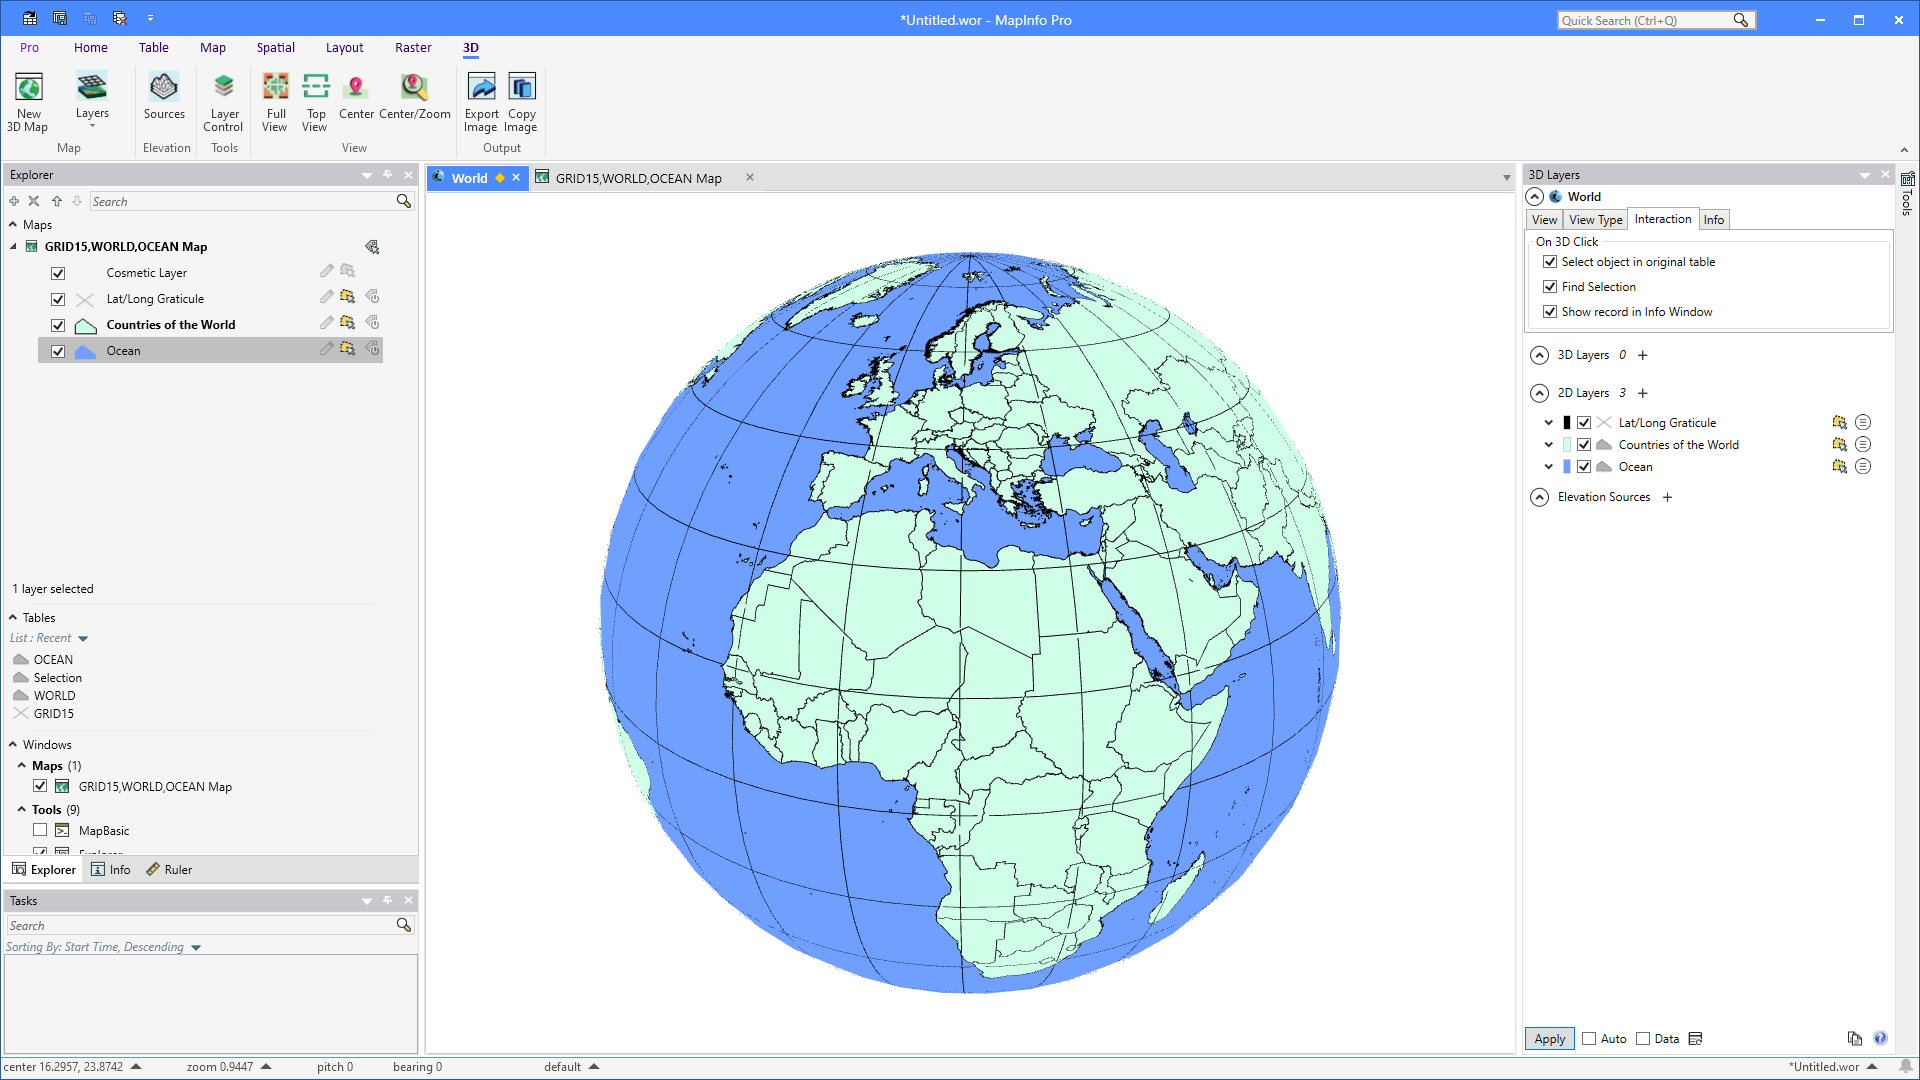
Task: Switch to the Raster ribbon tab
Action: 413,47
